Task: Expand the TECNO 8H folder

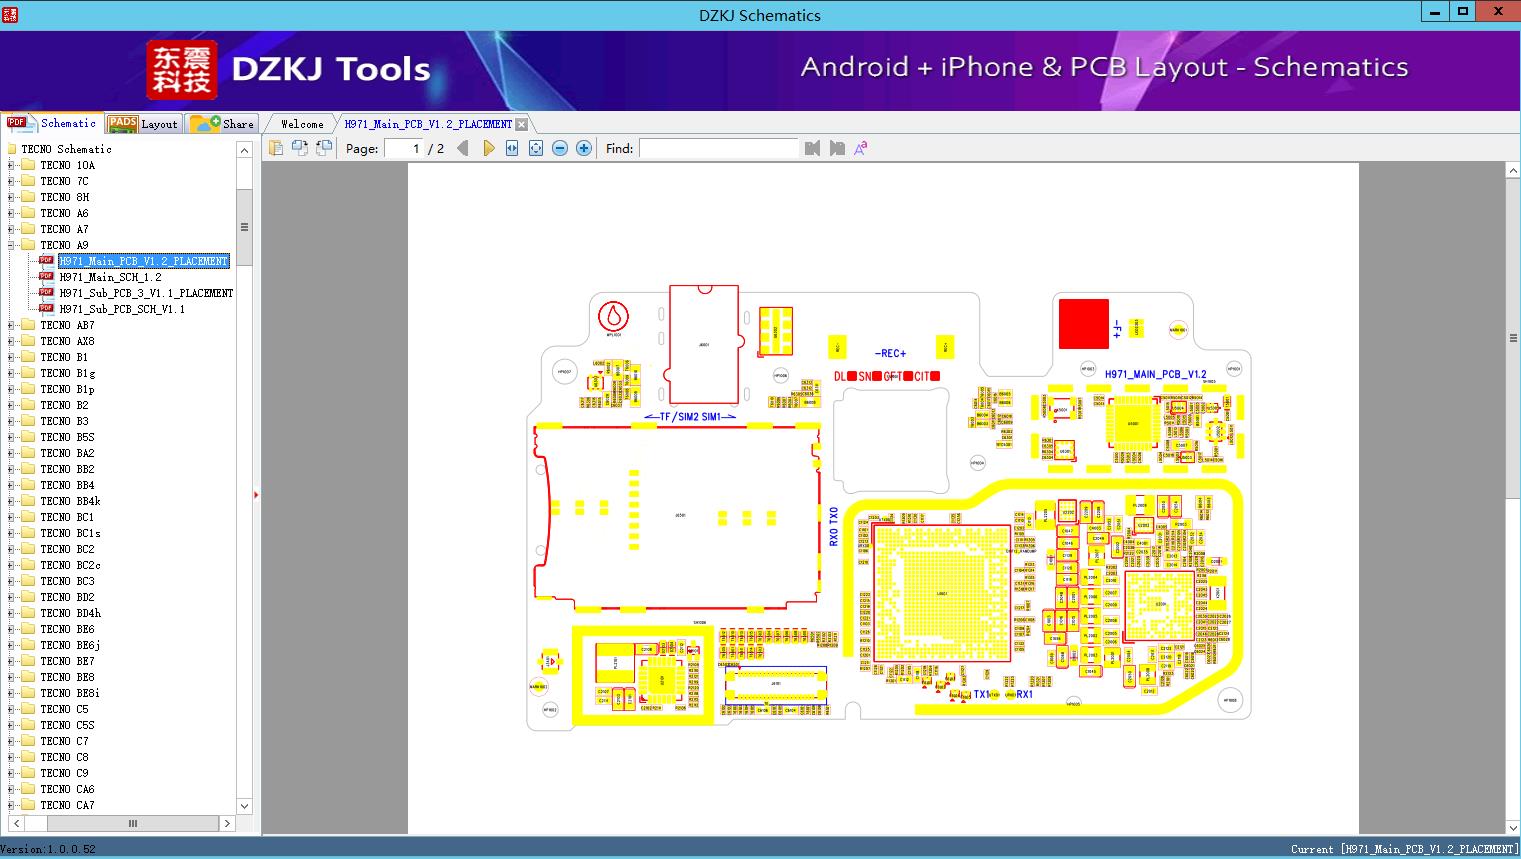Action: click(11, 197)
